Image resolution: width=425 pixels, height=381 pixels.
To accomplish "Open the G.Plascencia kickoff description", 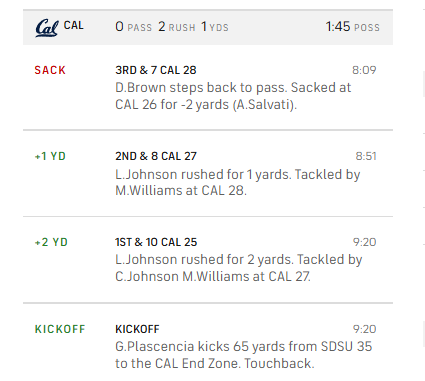I will (244, 355).
